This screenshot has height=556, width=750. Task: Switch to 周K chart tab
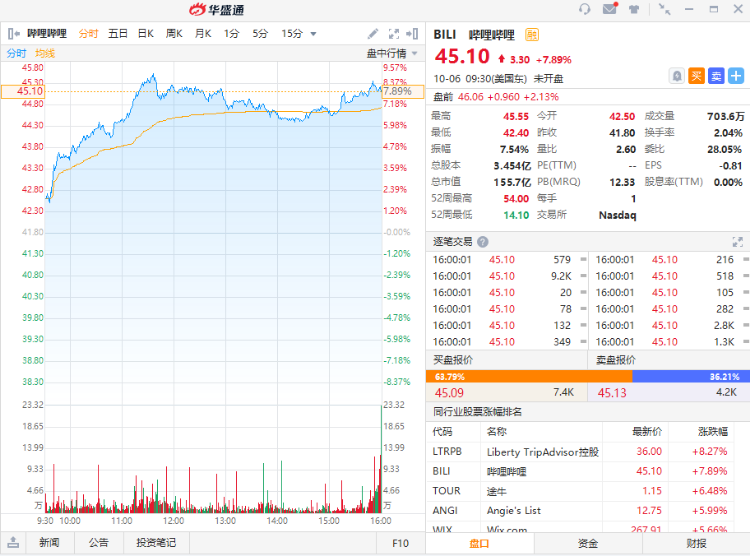click(x=174, y=33)
